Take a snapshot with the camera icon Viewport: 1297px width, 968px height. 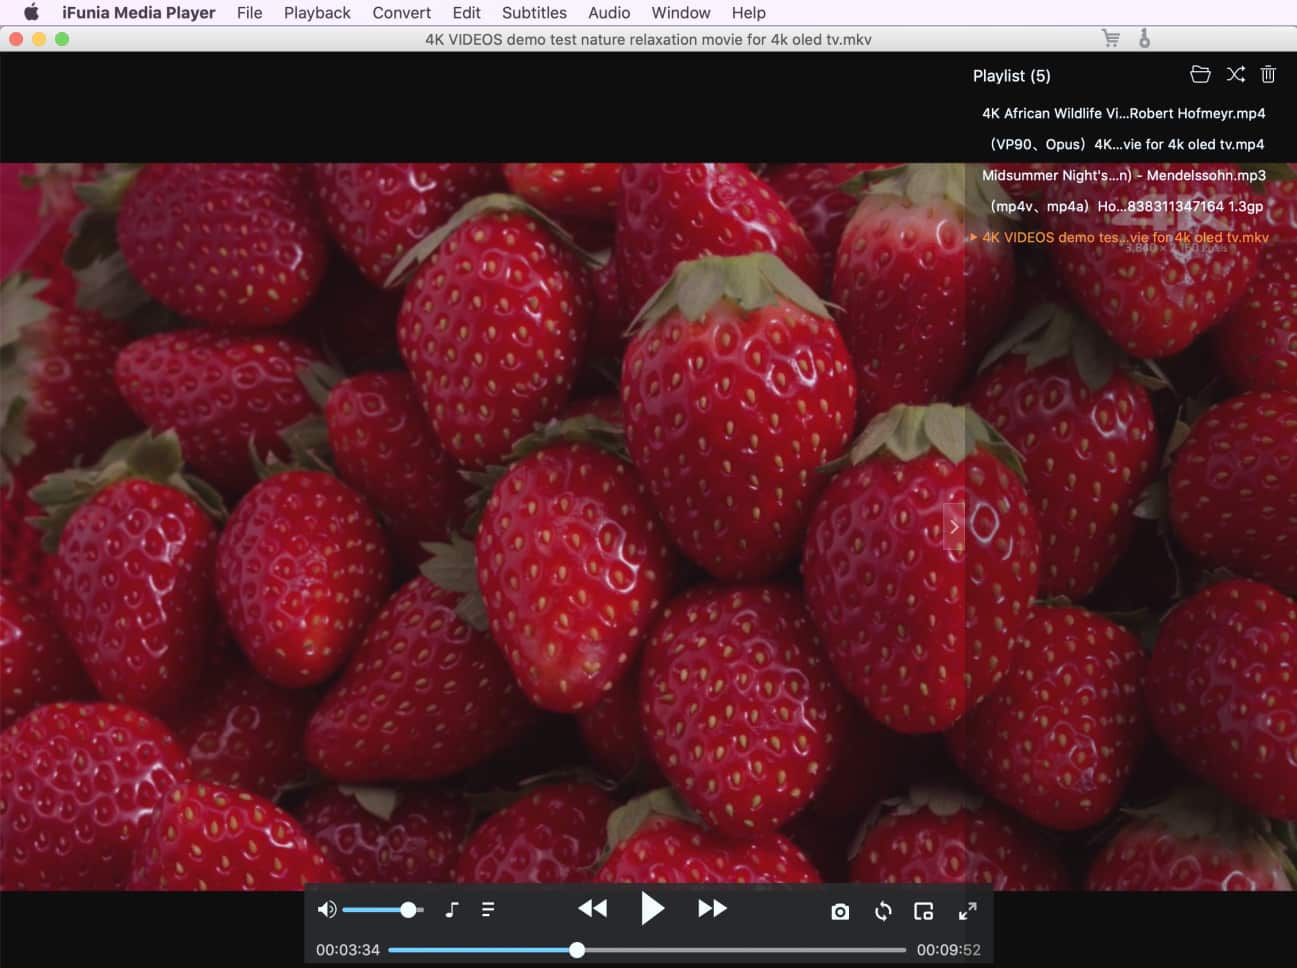pos(840,911)
